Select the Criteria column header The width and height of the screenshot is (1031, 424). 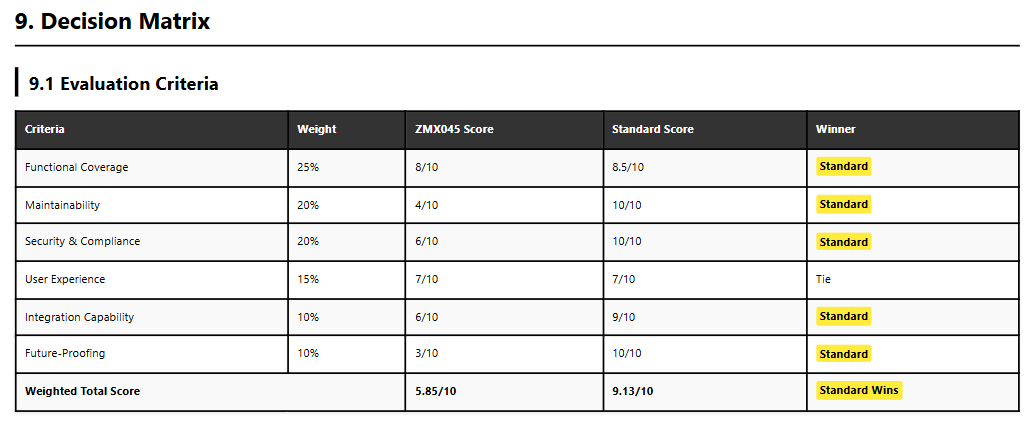click(x=45, y=129)
